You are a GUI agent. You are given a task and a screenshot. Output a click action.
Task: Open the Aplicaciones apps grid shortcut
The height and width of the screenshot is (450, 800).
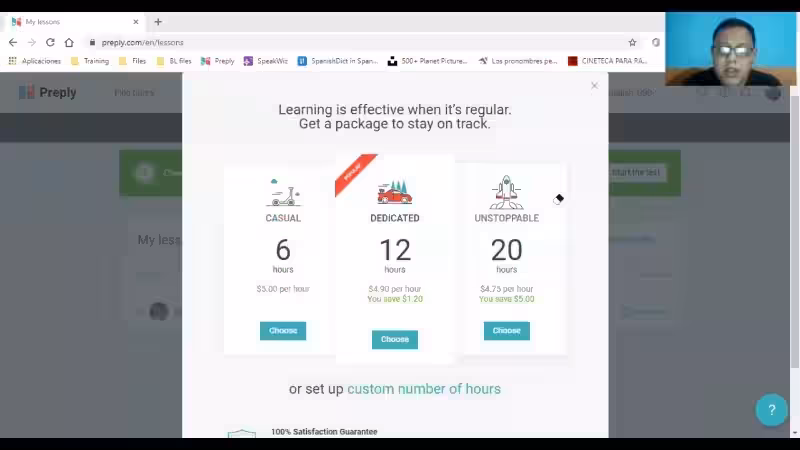click(x=13, y=61)
